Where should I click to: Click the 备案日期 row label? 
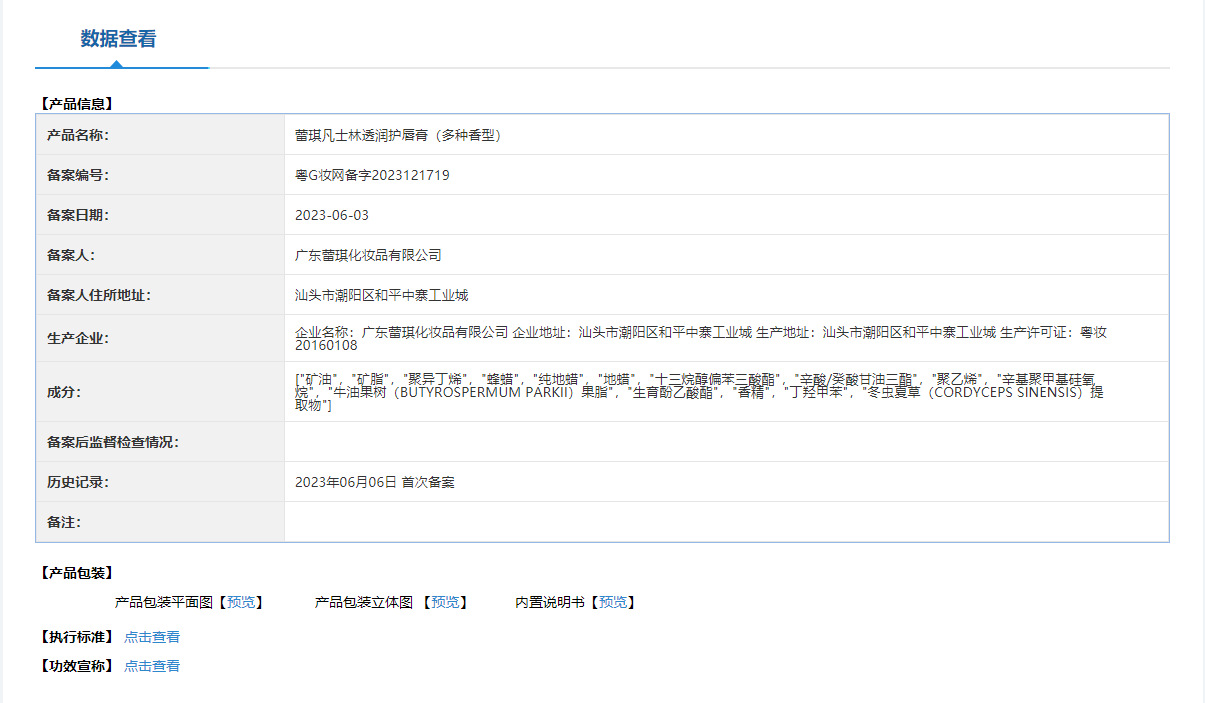coord(78,215)
